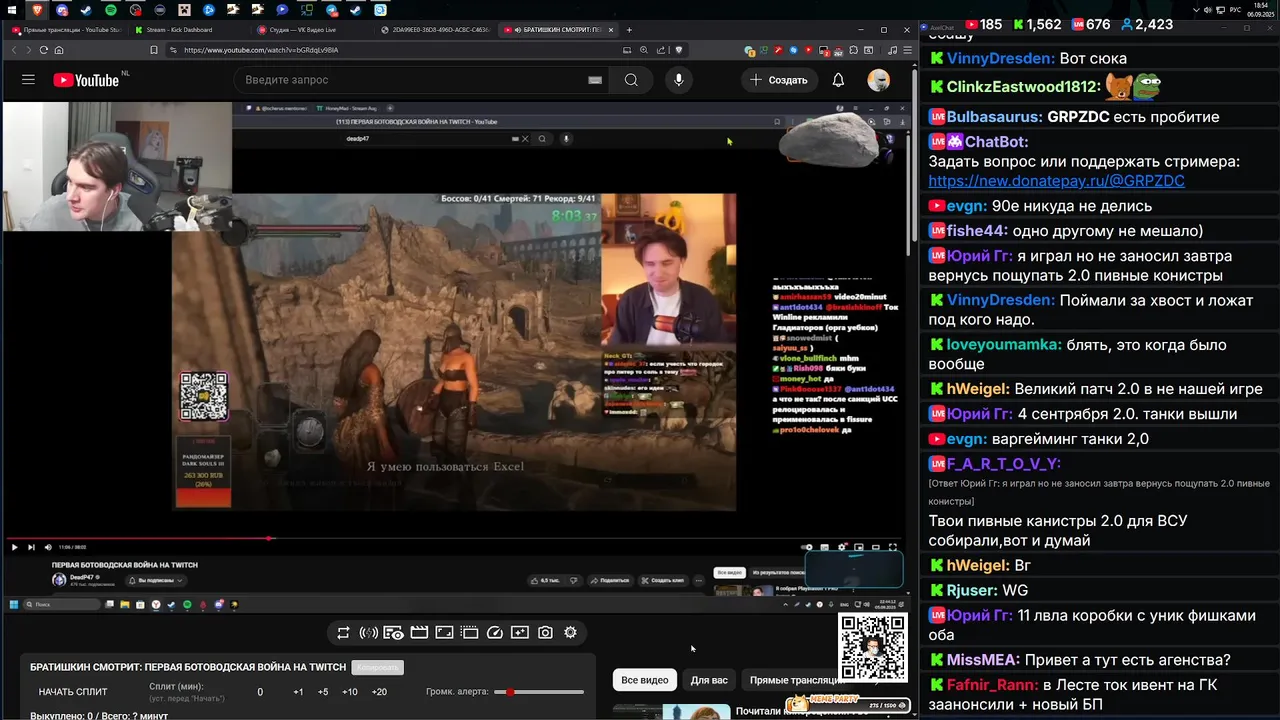Image resolution: width=1280 pixels, height=720 pixels.
Task: Reload the page in the browser
Action: tap(44, 50)
